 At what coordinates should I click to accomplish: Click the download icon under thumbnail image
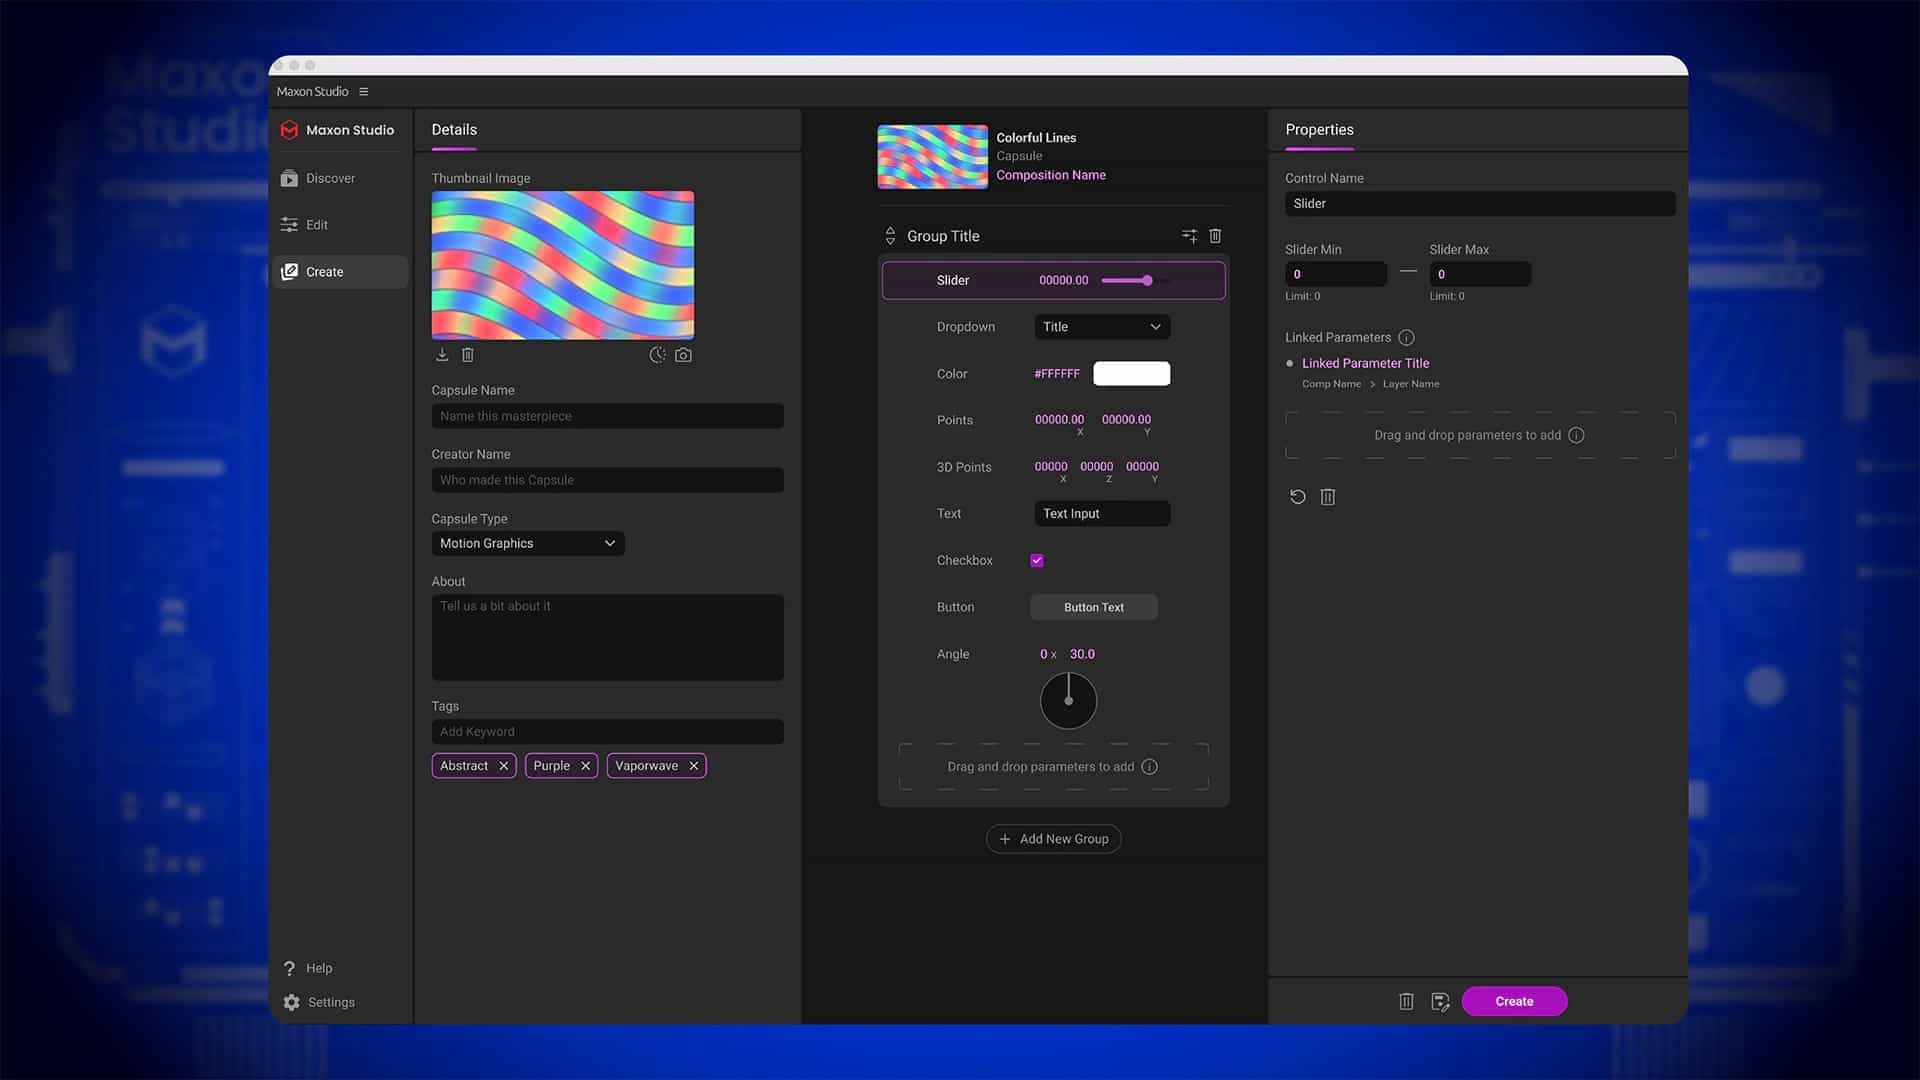(442, 355)
